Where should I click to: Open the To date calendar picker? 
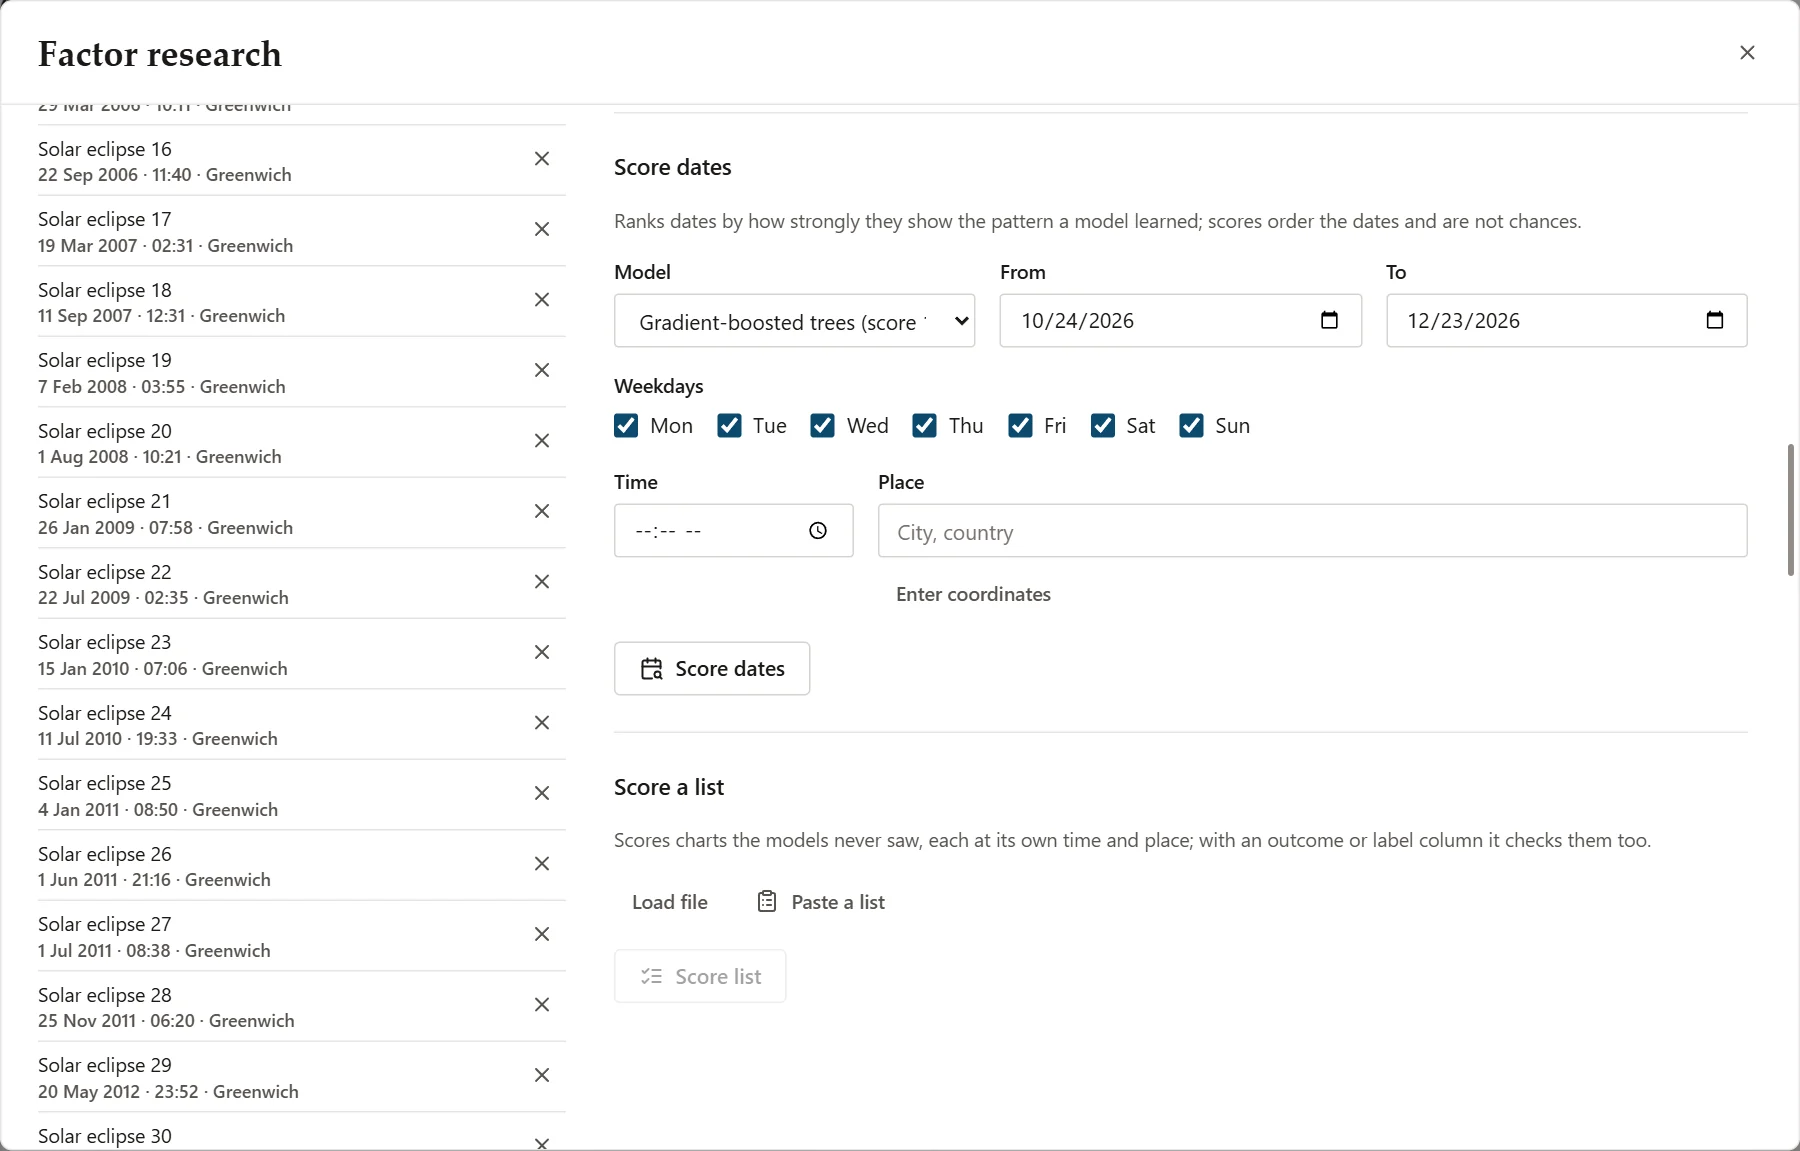[1714, 320]
